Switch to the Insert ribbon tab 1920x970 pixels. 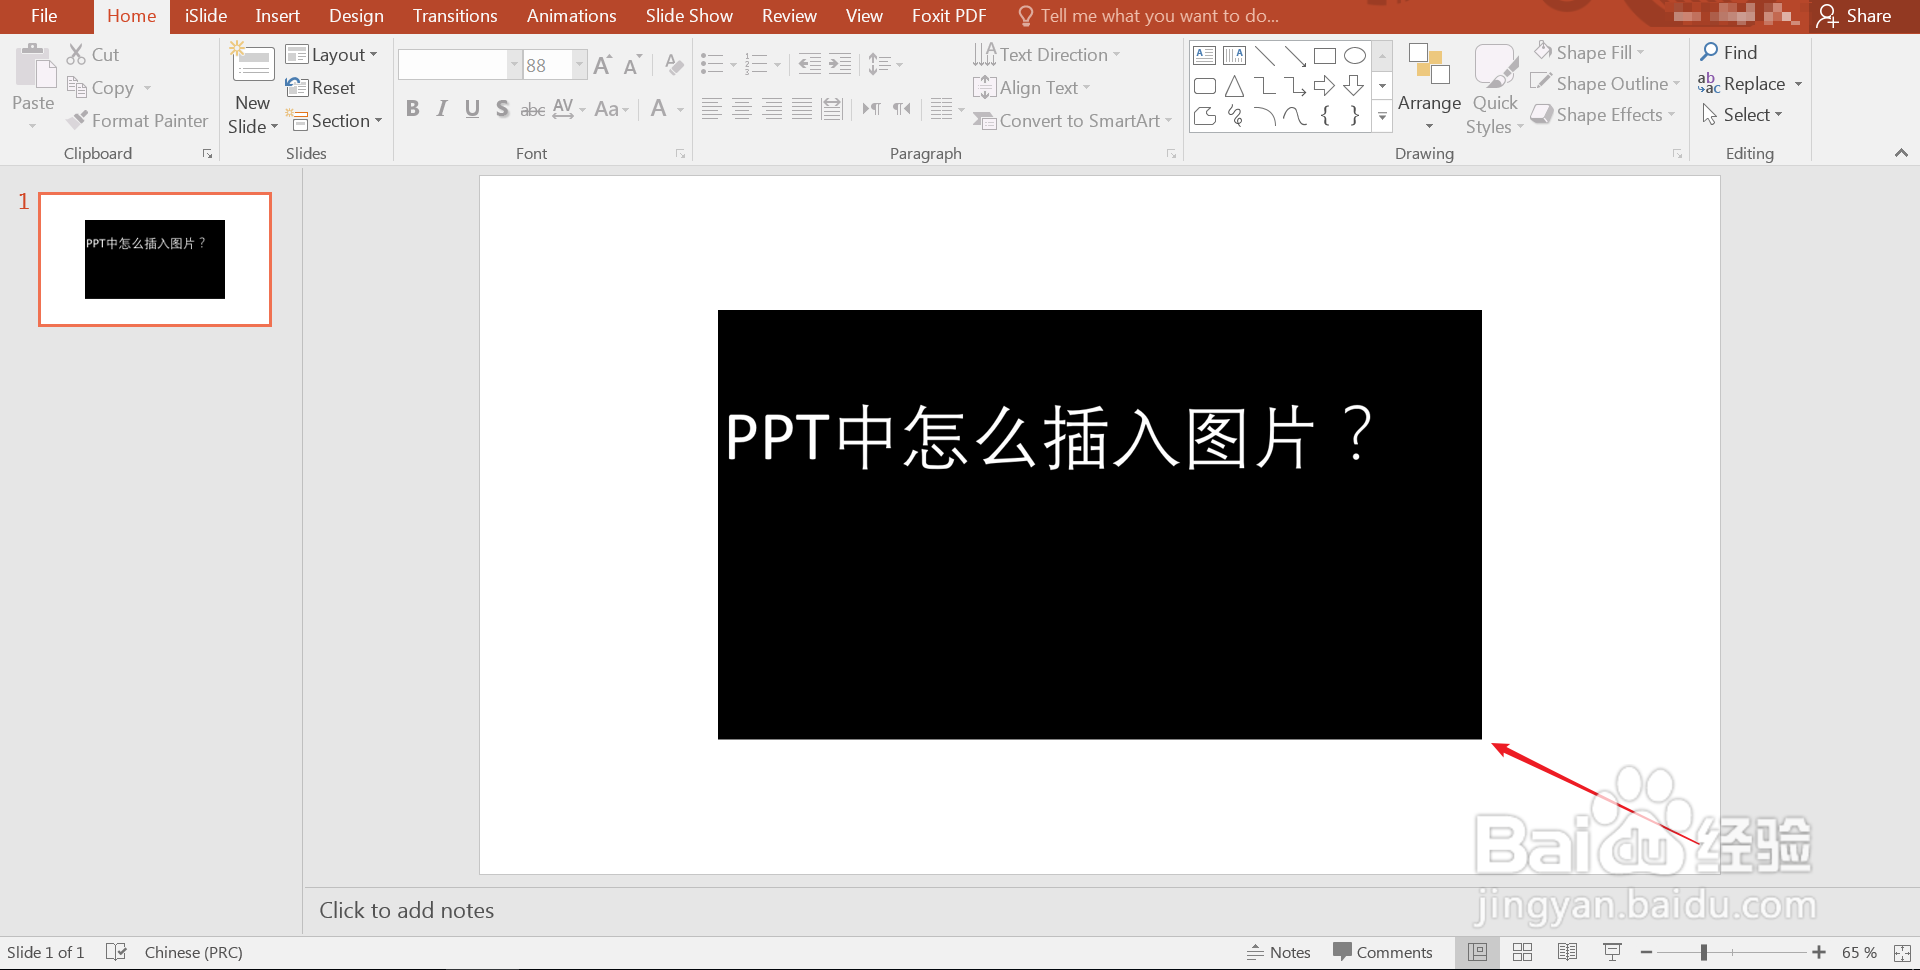(276, 16)
